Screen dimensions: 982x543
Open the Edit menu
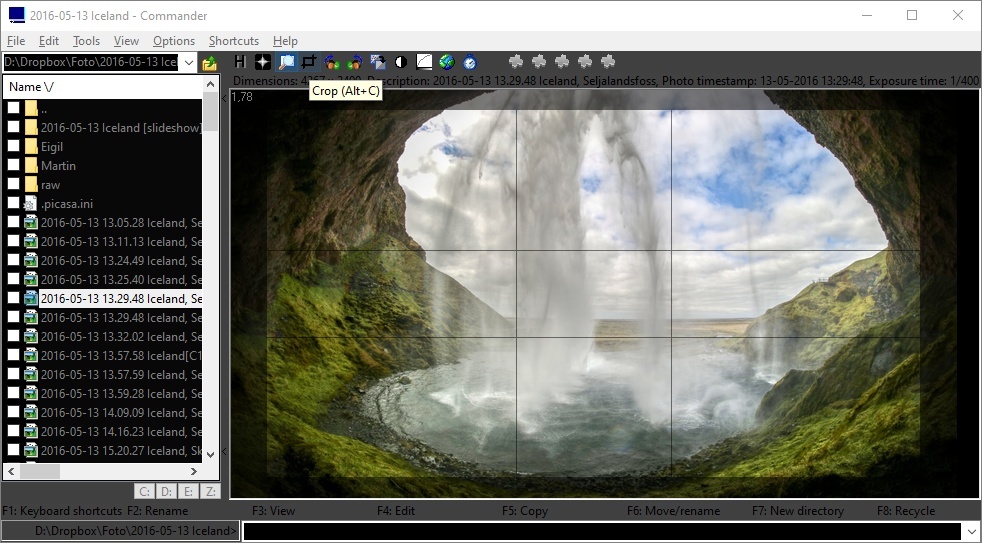click(x=49, y=41)
